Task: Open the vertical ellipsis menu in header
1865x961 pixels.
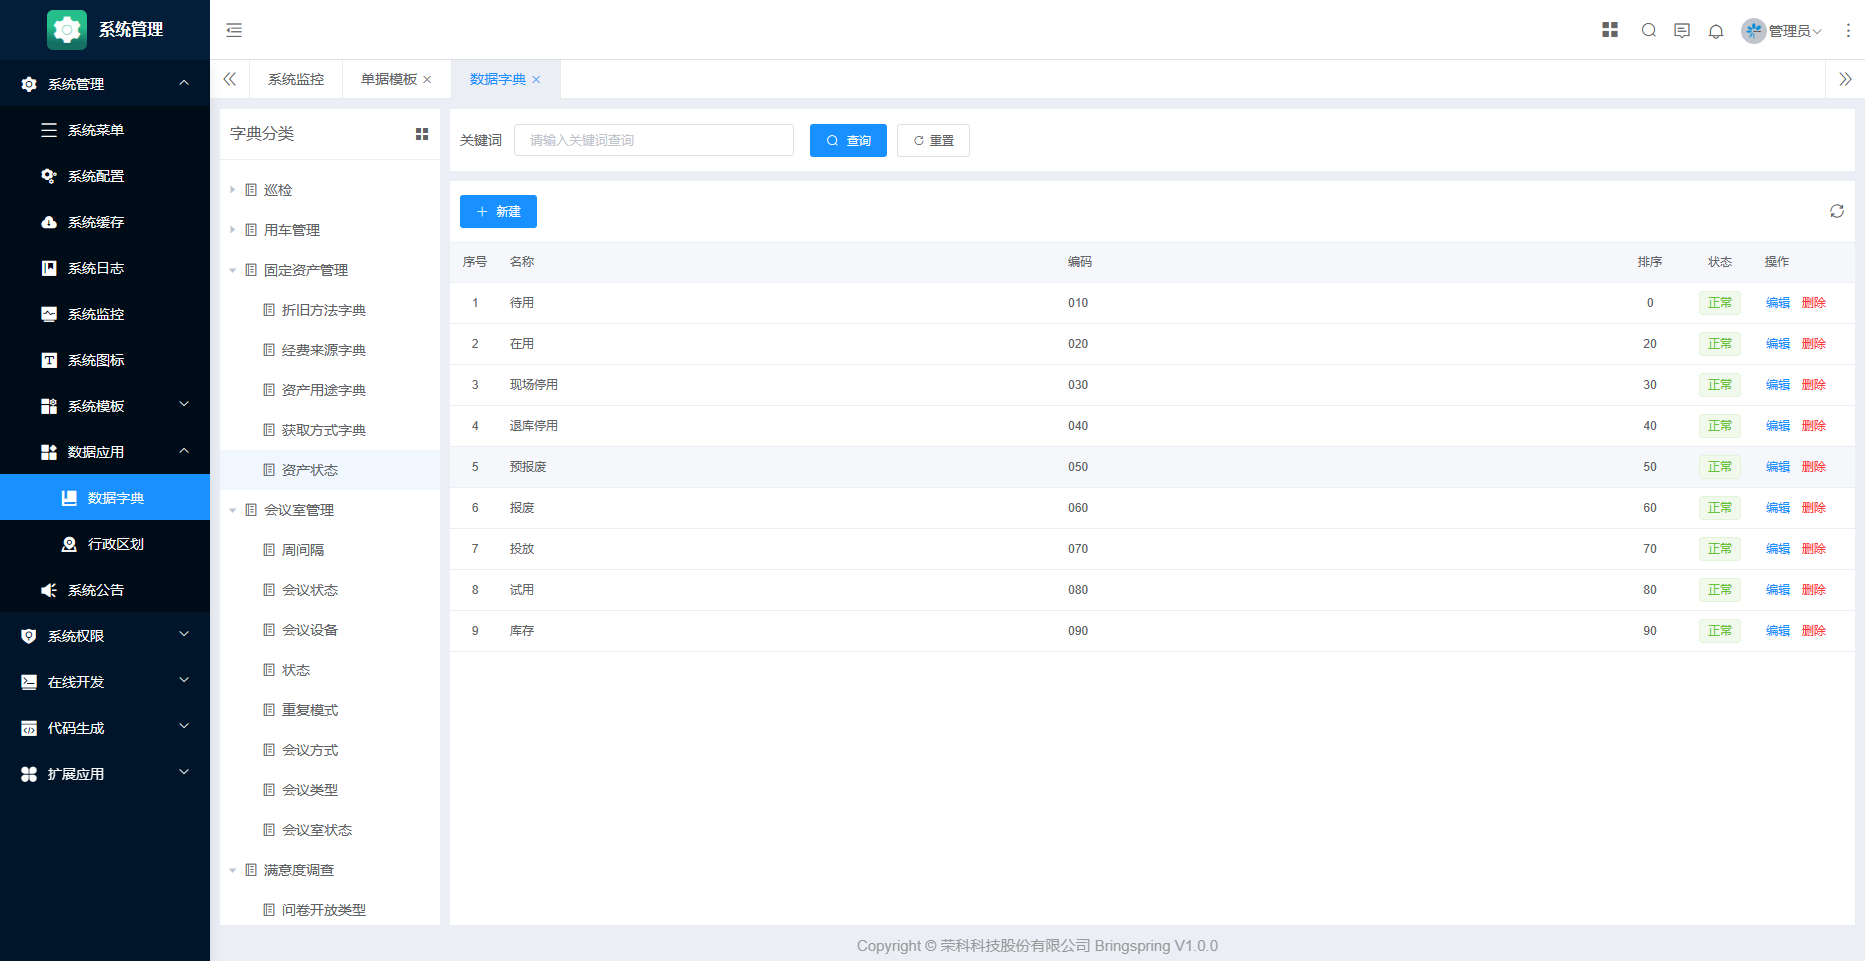Action: click(x=1848, y=31)
